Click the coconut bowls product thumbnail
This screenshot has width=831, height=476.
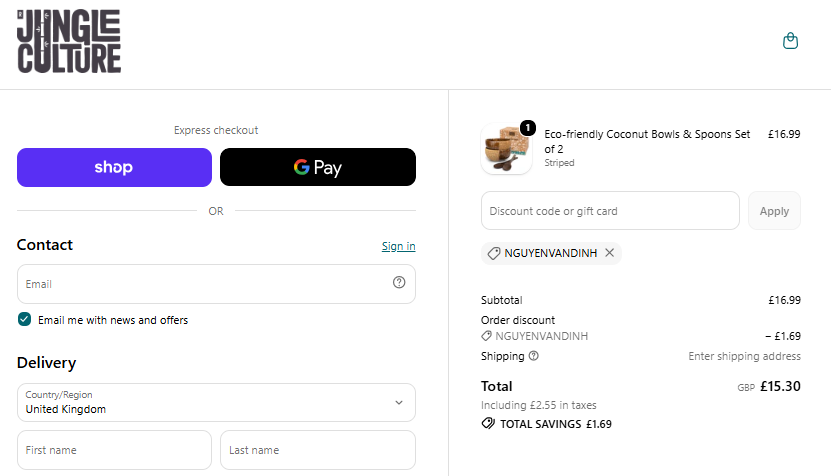507,149
